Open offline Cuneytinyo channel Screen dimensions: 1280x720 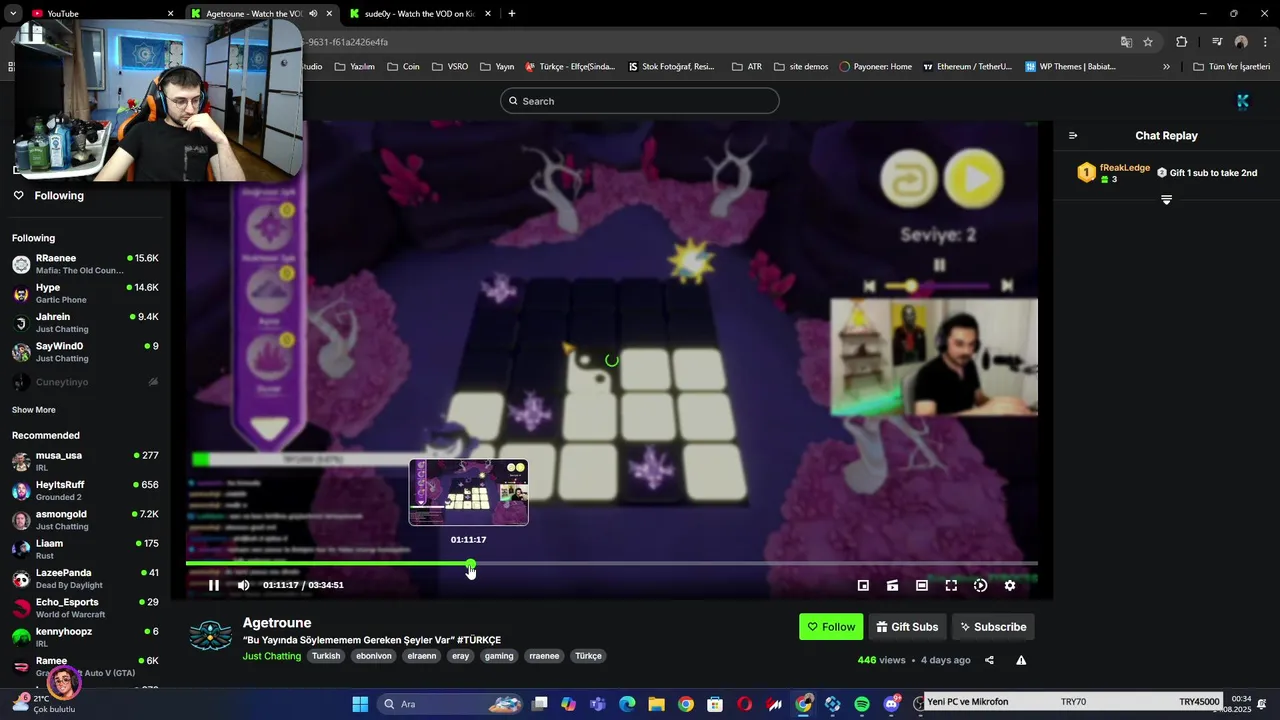click(85, 382)
